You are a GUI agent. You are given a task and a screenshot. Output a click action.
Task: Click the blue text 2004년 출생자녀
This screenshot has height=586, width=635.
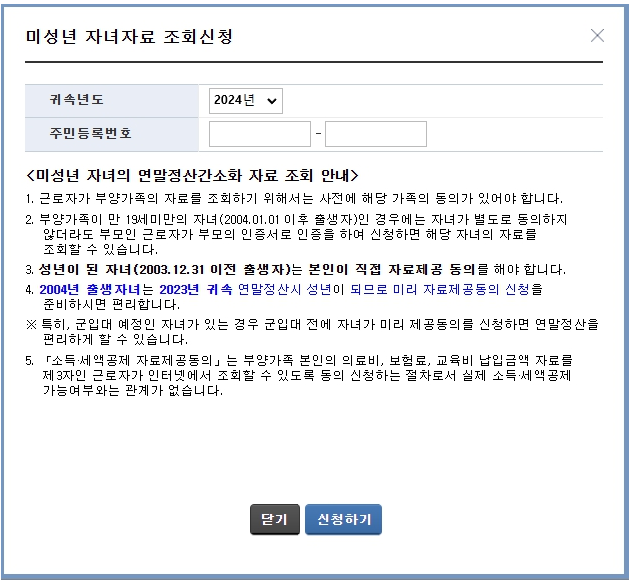[x=89, y=290]
